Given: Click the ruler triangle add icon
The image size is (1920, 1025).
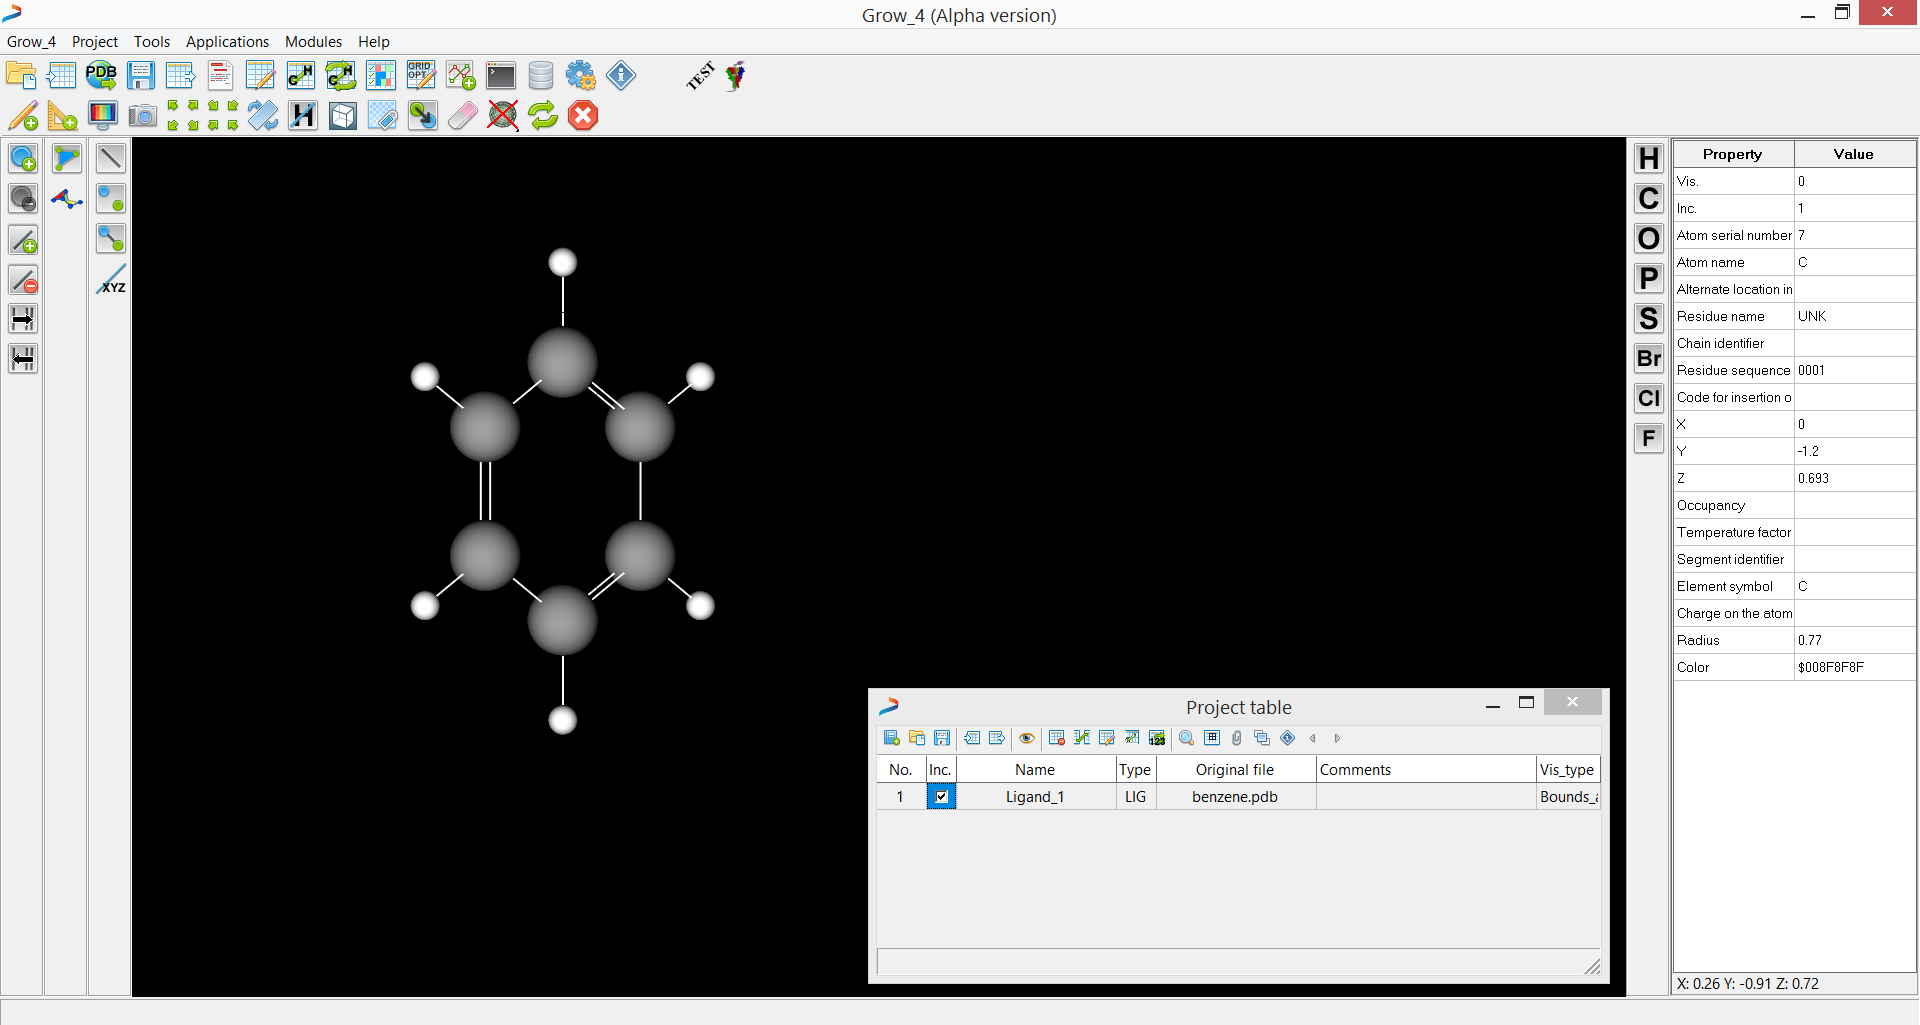Looking at the screenshot, I should 62,116.
